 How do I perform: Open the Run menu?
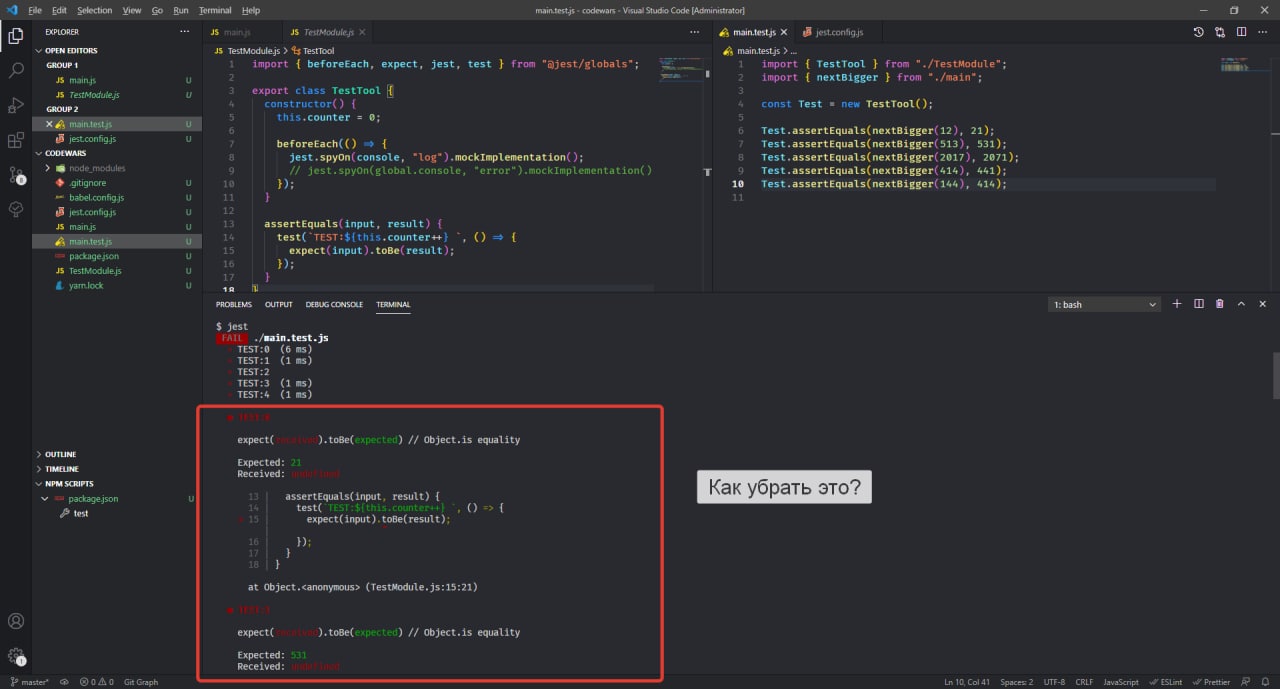pos(181,10)
